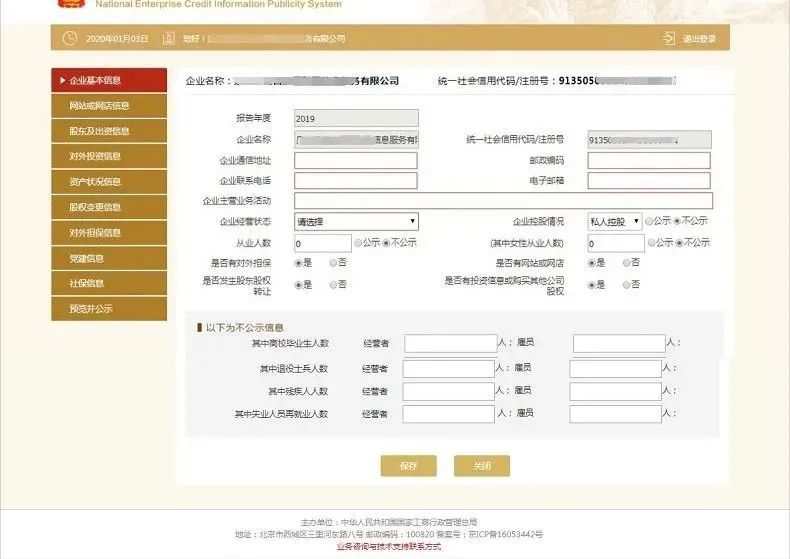The width and height of the screenshot is (790, 559).
Task: Open 股东及出资信息 menu item
Action: (x=109, y=131)
